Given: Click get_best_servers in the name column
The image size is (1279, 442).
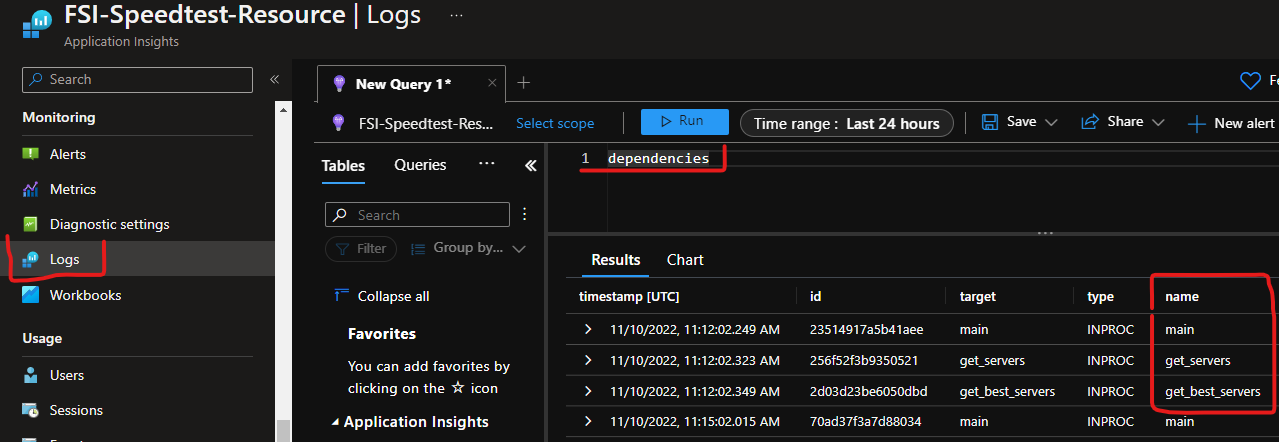Looking at the screenshot, I should 1212,391.
